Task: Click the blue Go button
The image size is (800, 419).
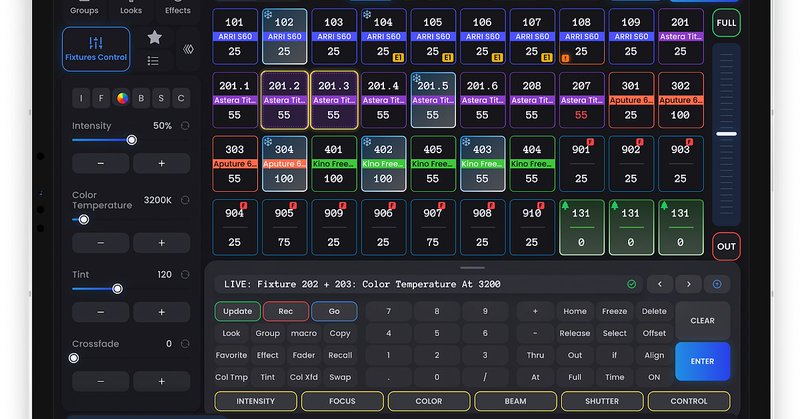Action: [x=334, y=311]
